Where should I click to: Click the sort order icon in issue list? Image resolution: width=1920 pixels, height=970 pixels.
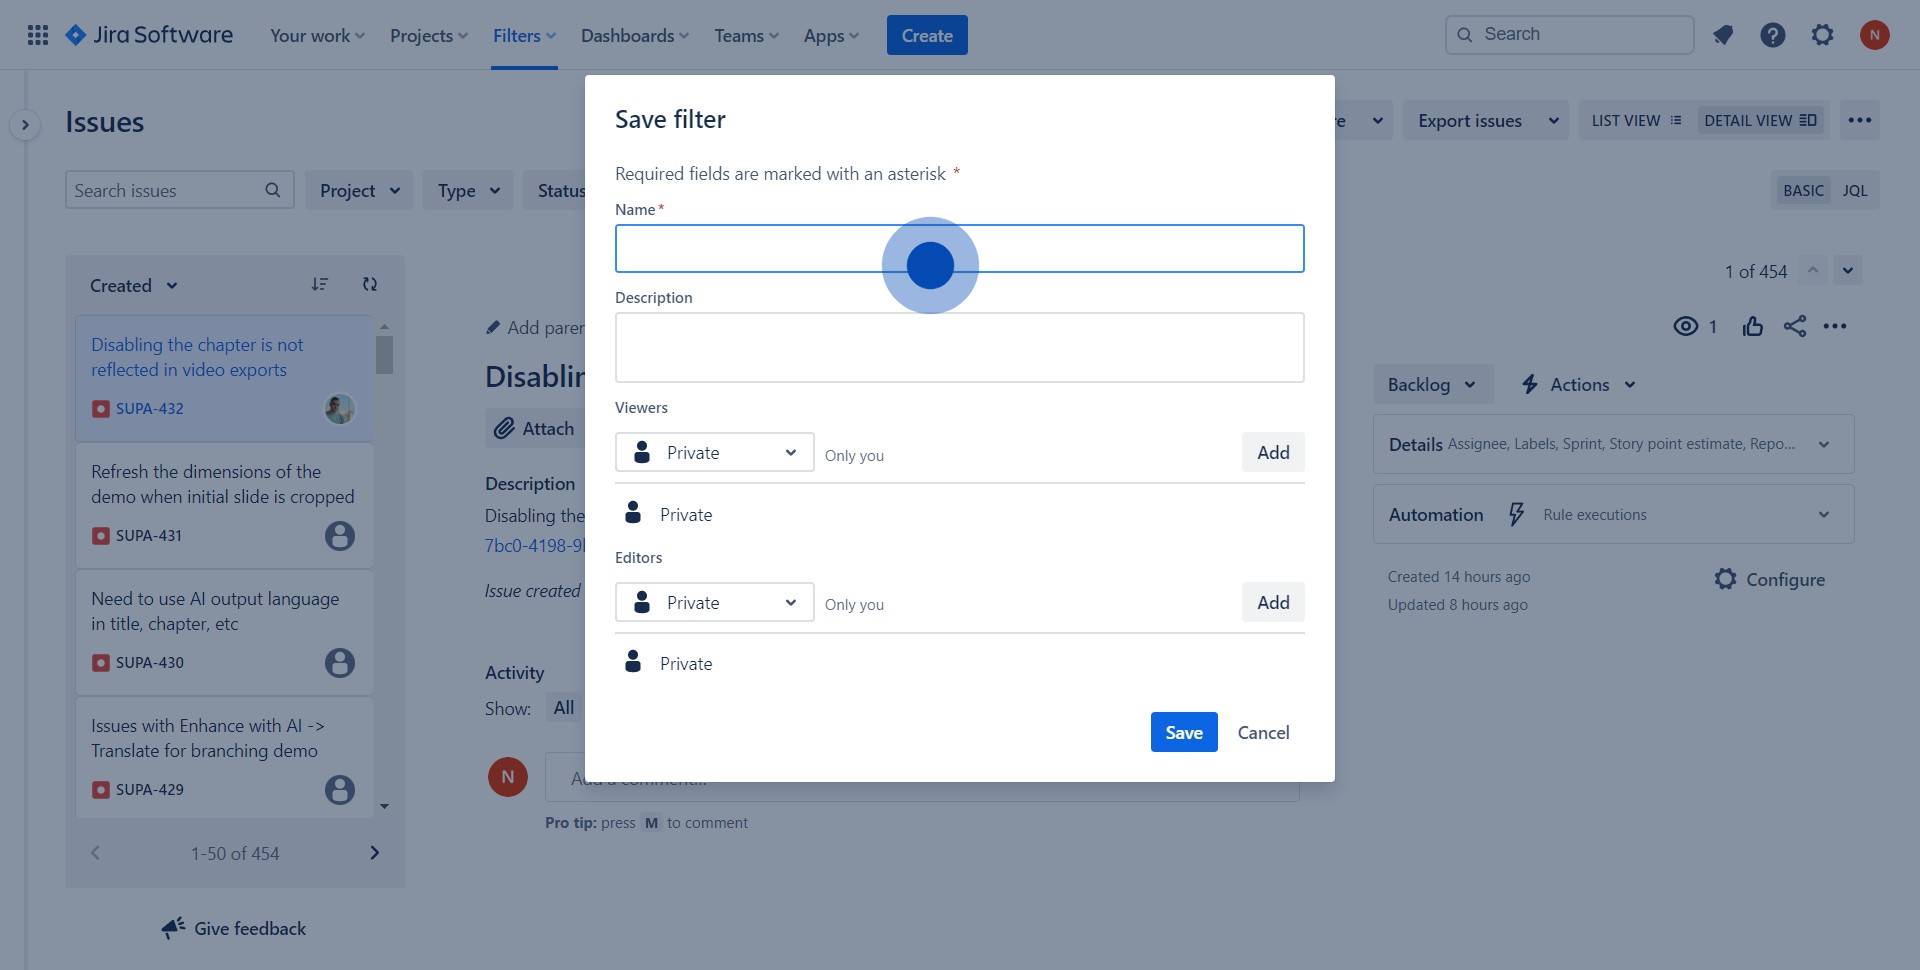coord(320,284)
